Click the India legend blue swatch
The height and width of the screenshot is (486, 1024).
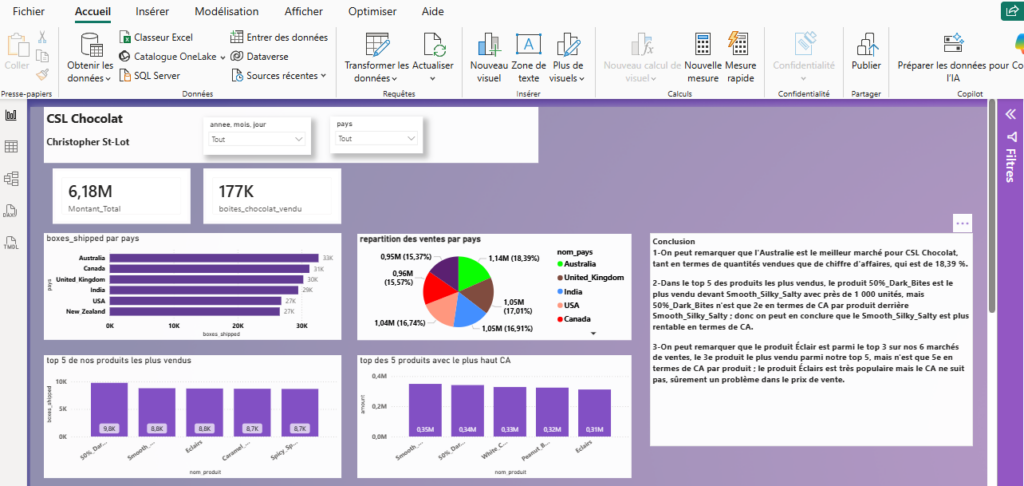[x=560, y=291]
